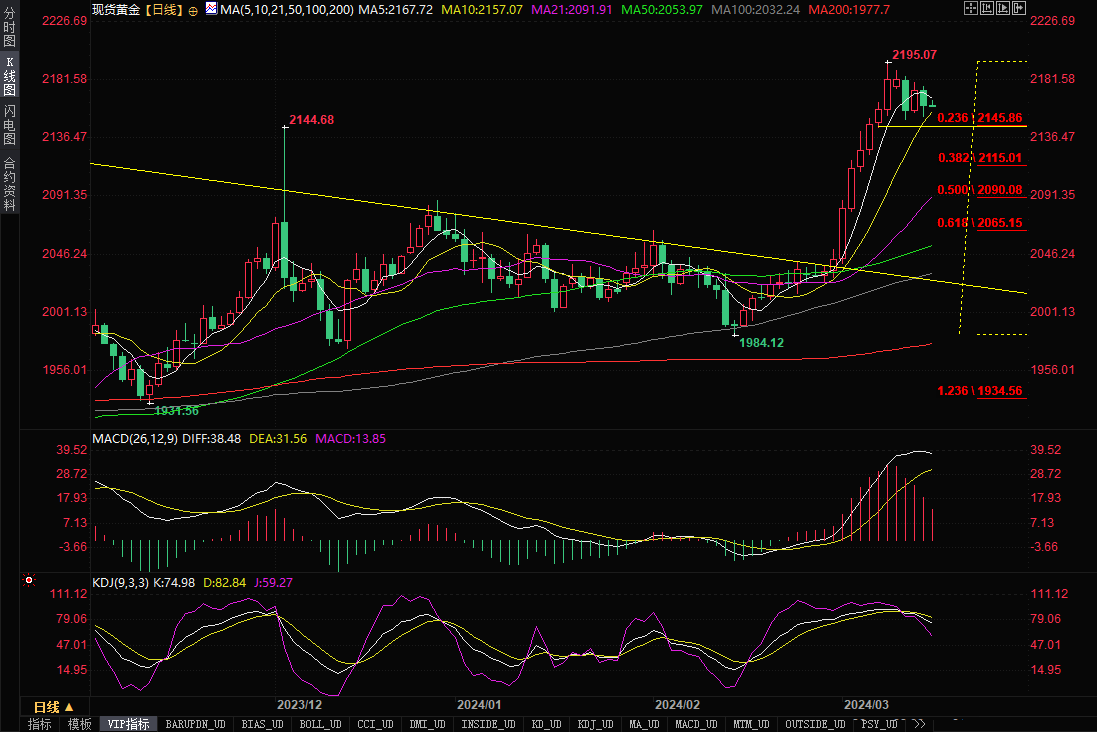Viewport: 1097px width, 732px height.
Task: Switch to the 指标 tab
Action: [39, 724]
